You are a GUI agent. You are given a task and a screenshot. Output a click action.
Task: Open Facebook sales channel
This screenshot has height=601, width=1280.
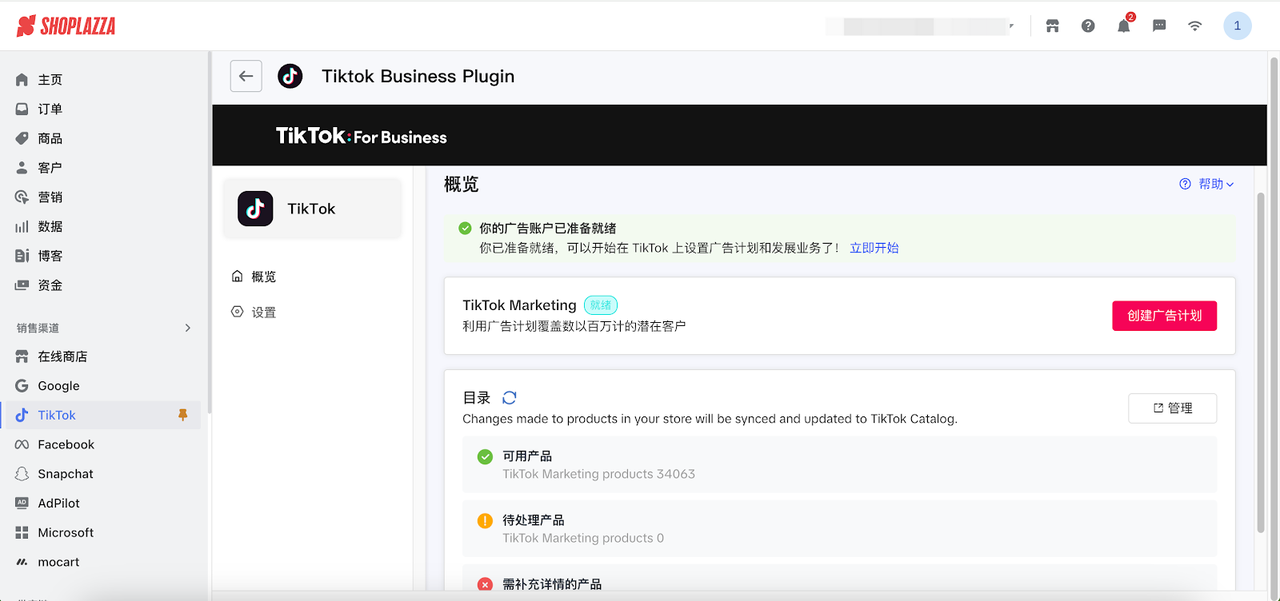[x=66, y=444]
